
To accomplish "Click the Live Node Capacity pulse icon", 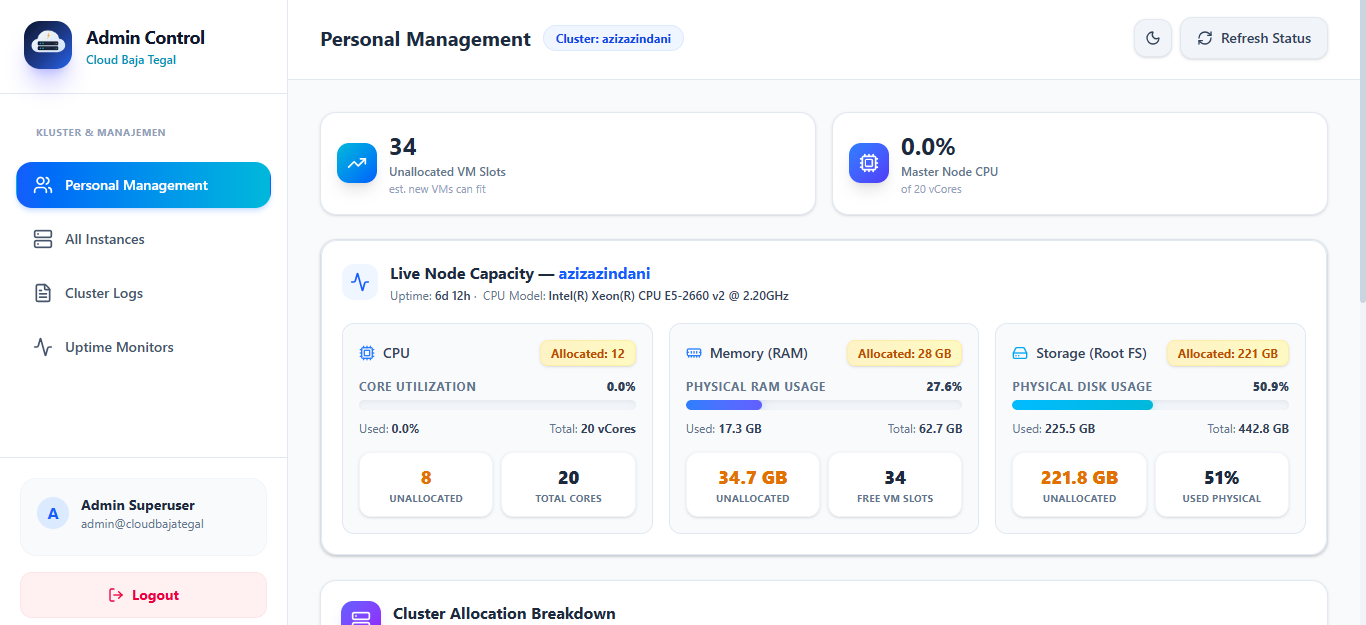I will pos(360,282).
